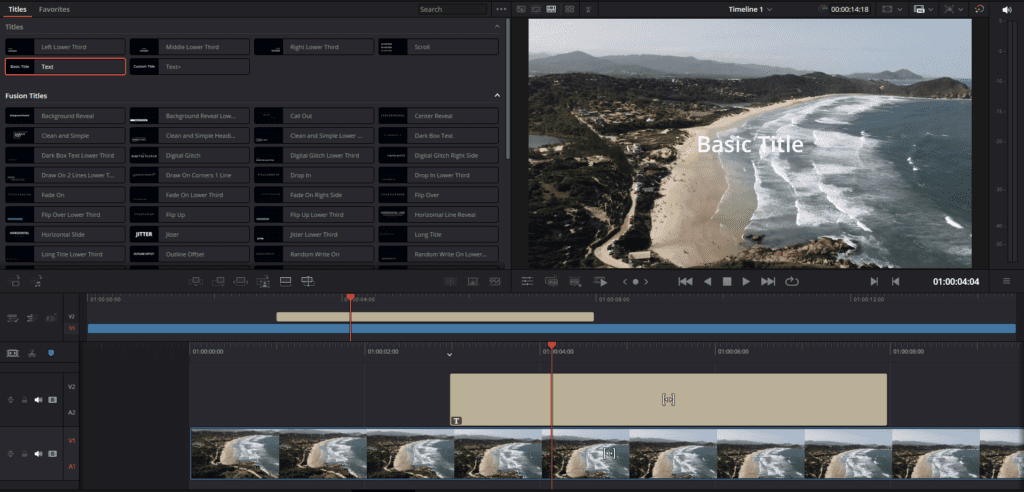This screenshot has width=1024, height=492.
Task: Click the Fast Review playback icon
Action: point(600,282)
